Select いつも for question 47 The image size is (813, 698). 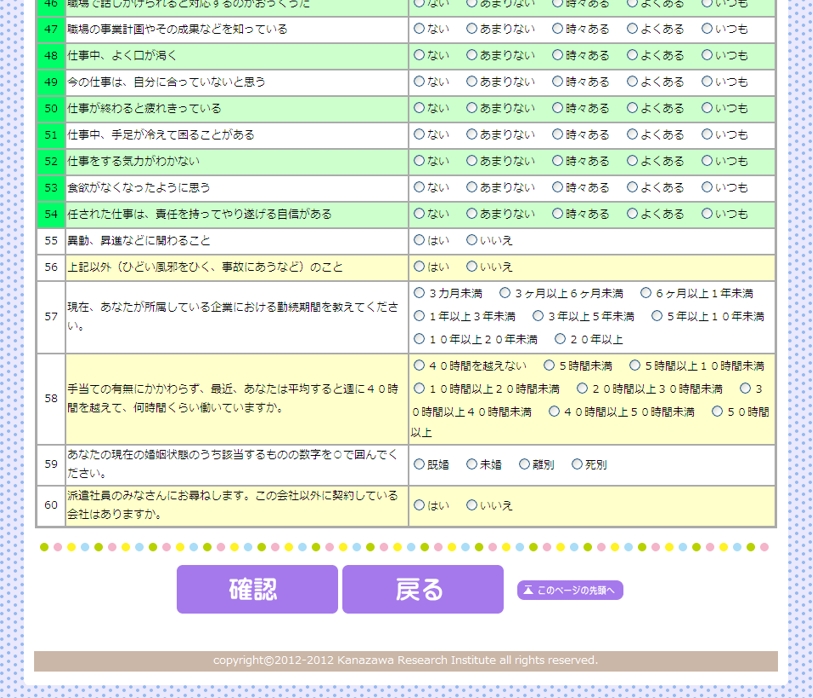click(707, 29)
